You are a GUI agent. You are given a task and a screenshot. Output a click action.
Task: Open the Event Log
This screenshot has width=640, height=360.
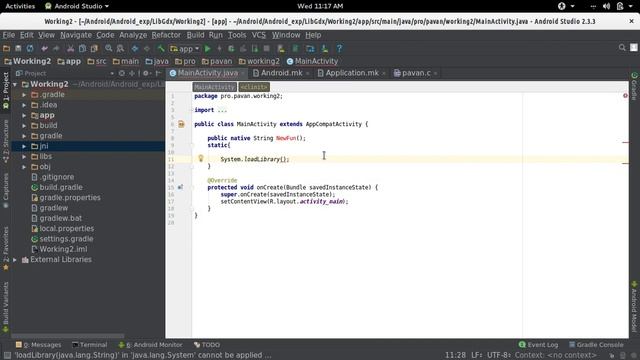point(538,345)
